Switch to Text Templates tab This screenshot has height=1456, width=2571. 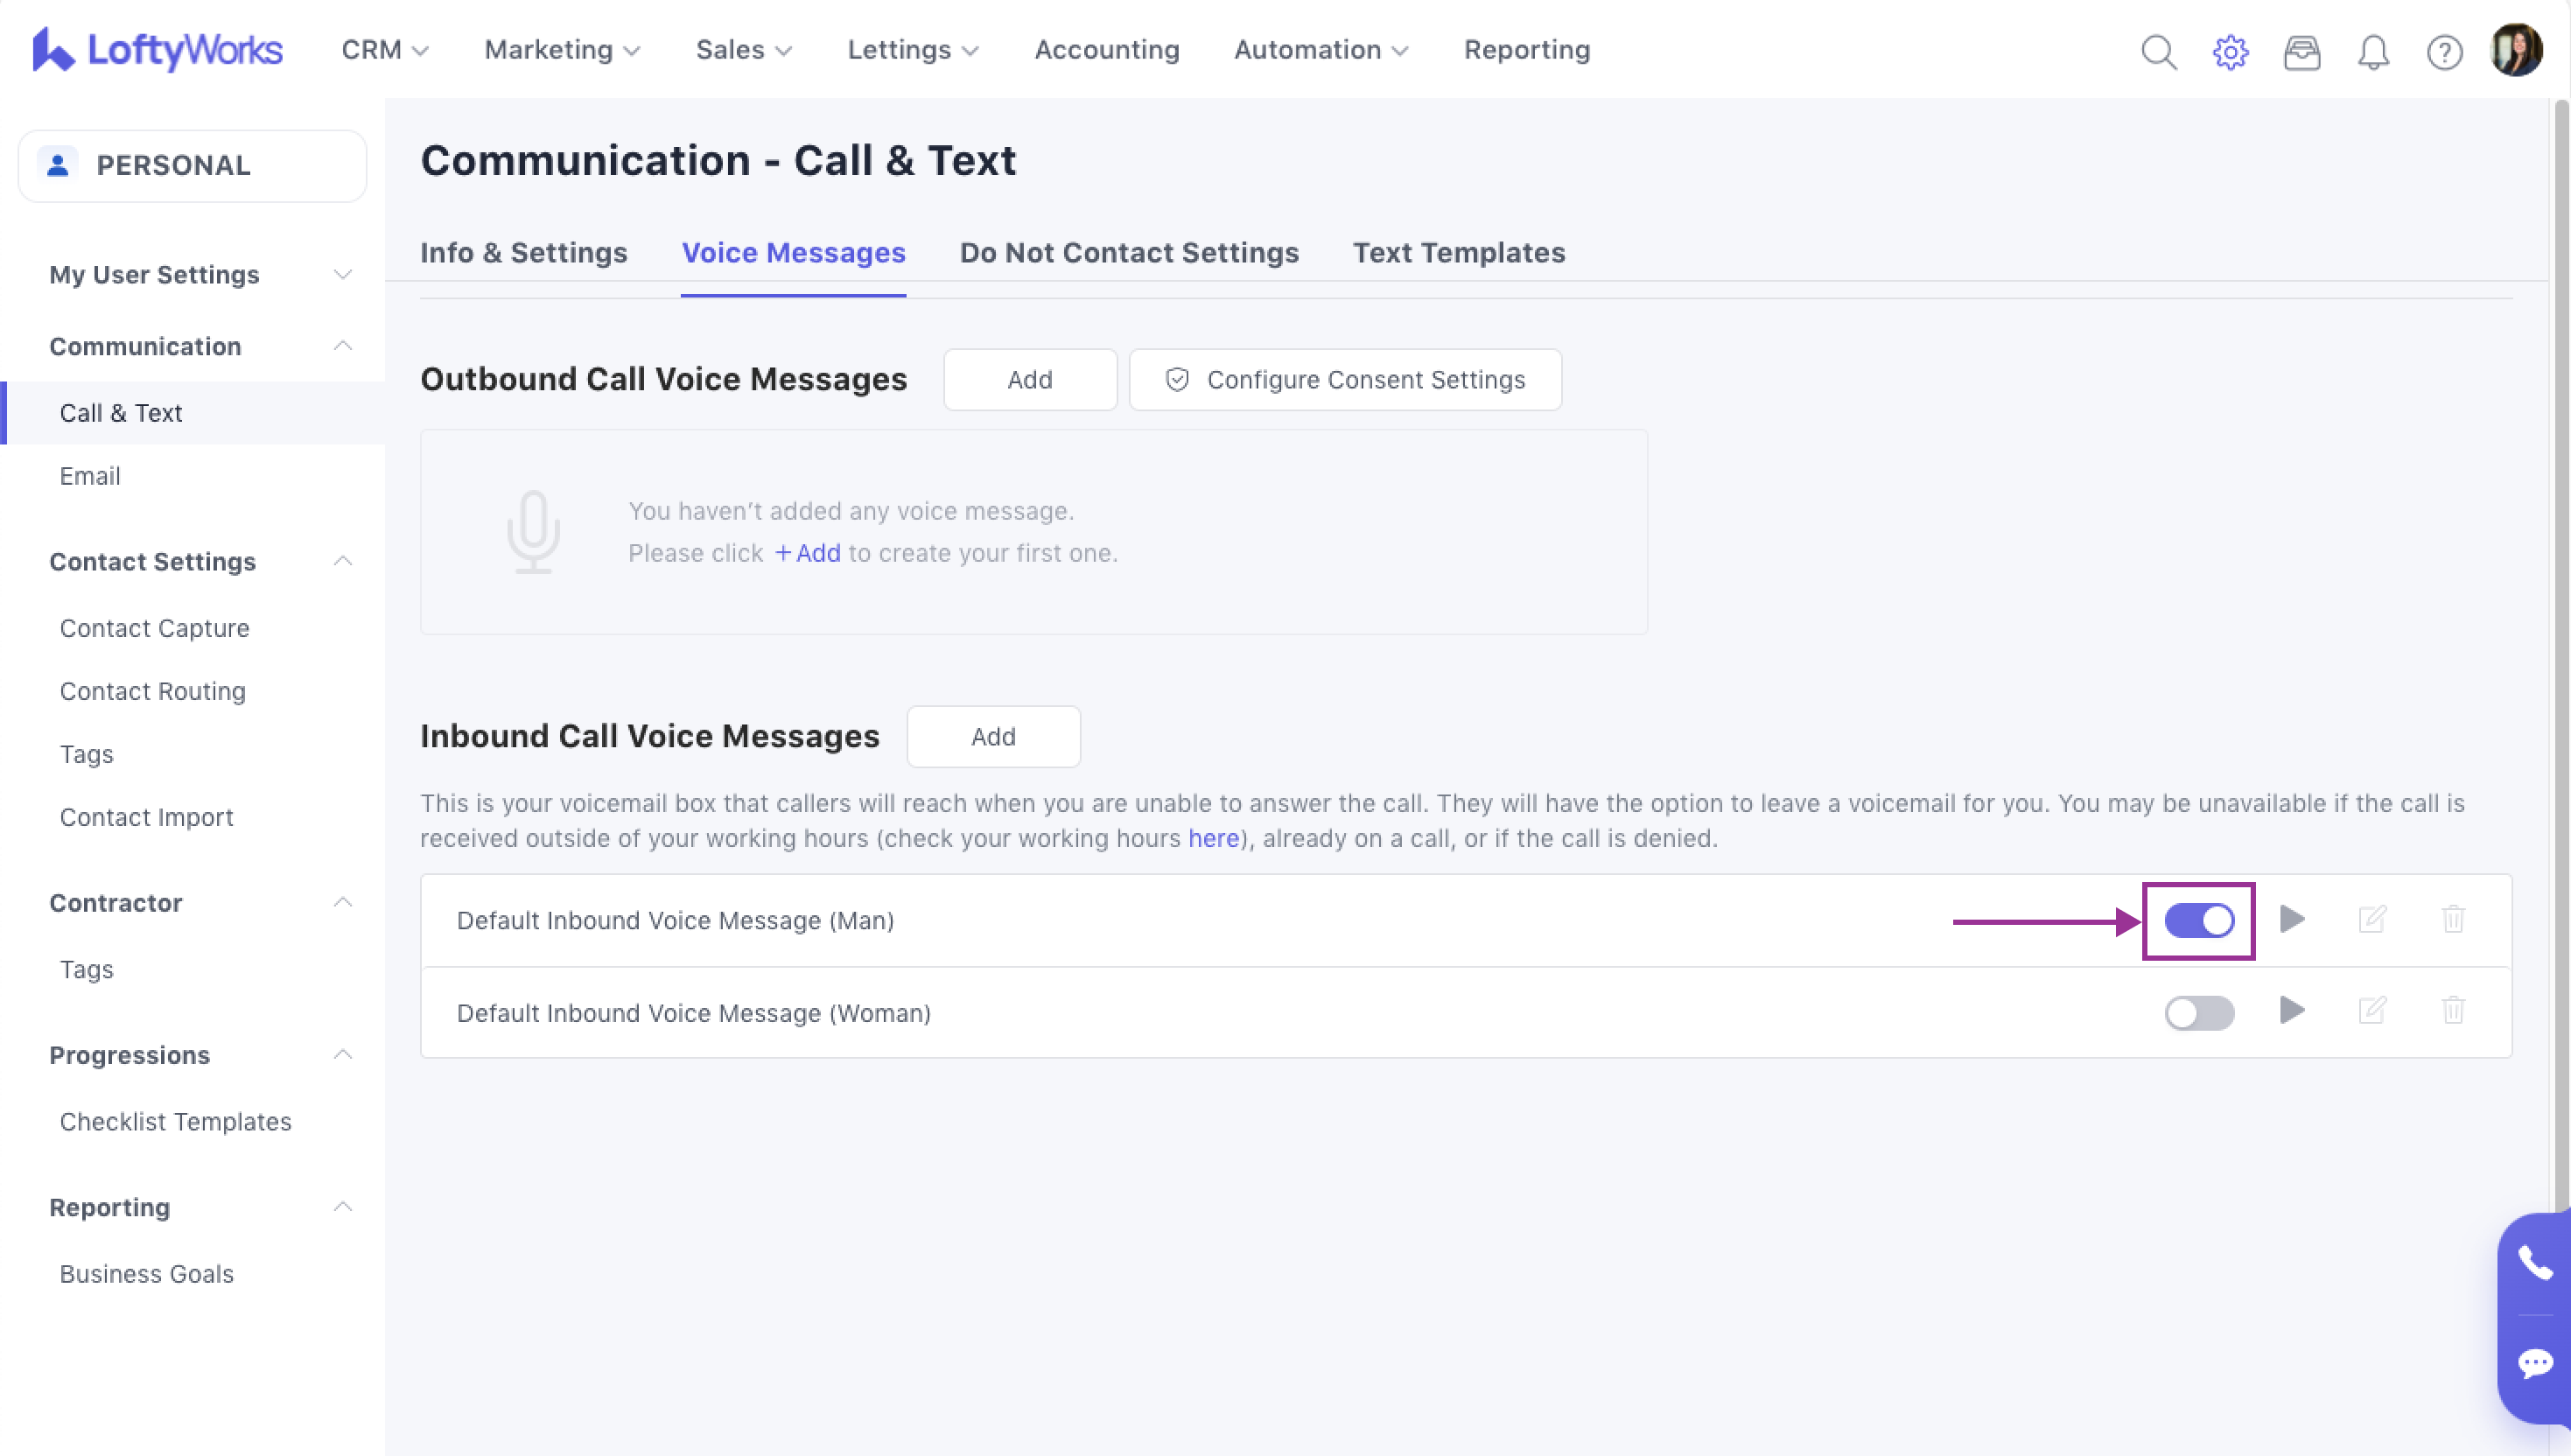1459,253
